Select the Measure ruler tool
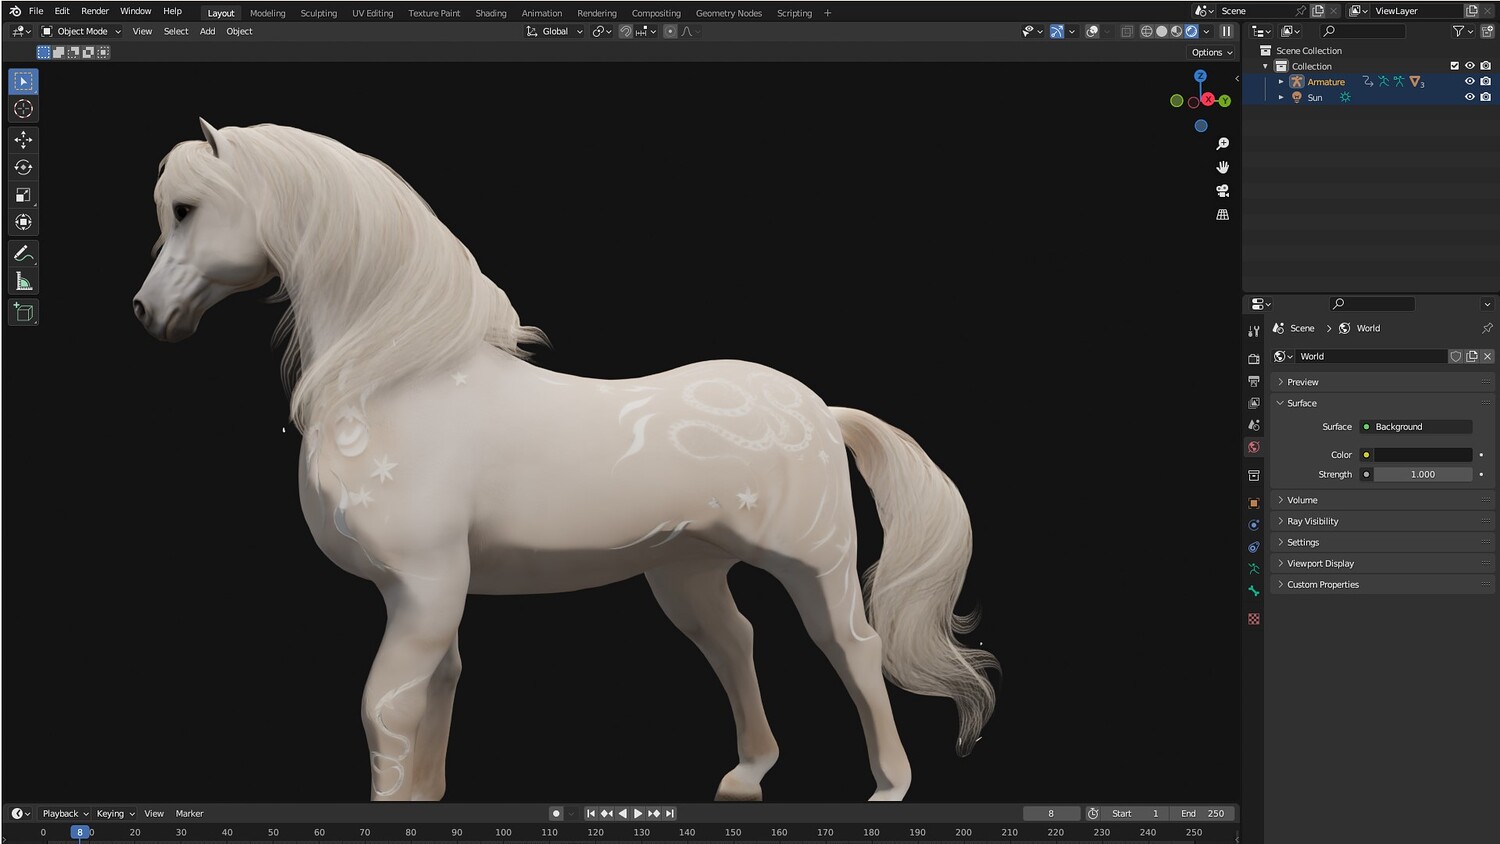Viewport: 1500px width, 844px height. [24, 282]
